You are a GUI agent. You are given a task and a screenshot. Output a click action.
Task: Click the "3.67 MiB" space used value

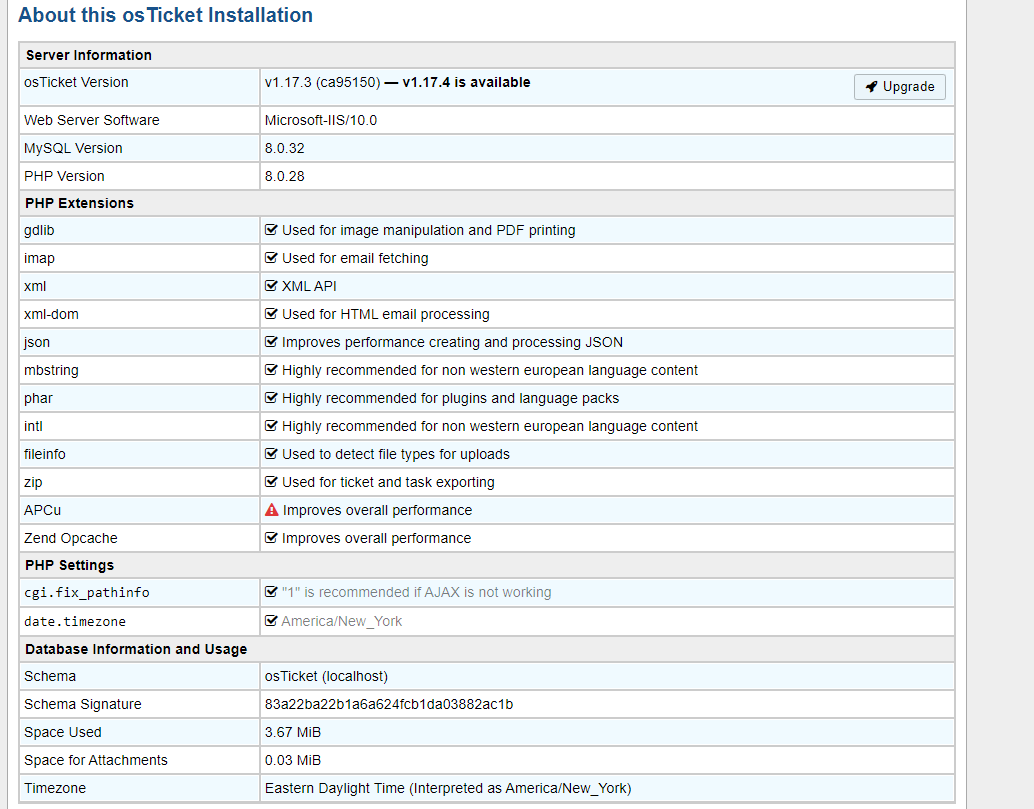tap(293, 733)
